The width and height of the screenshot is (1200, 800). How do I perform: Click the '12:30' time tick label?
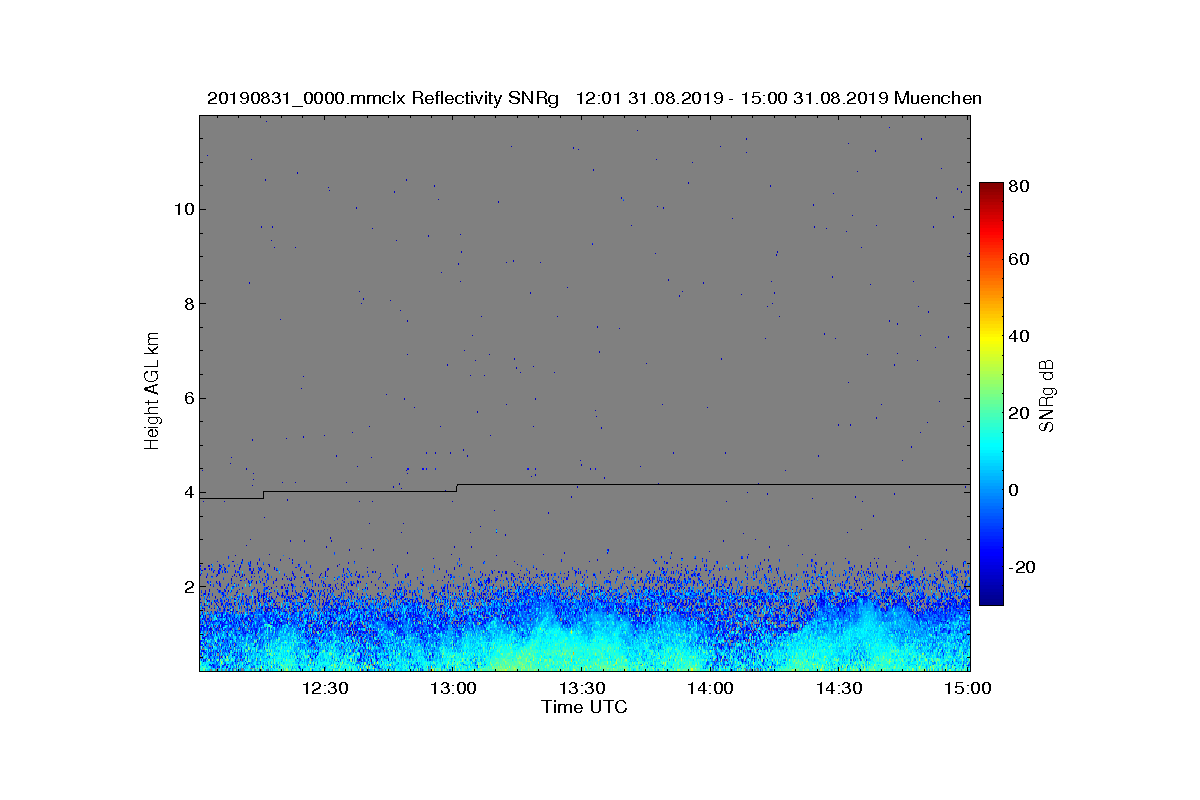pos(324,689)
